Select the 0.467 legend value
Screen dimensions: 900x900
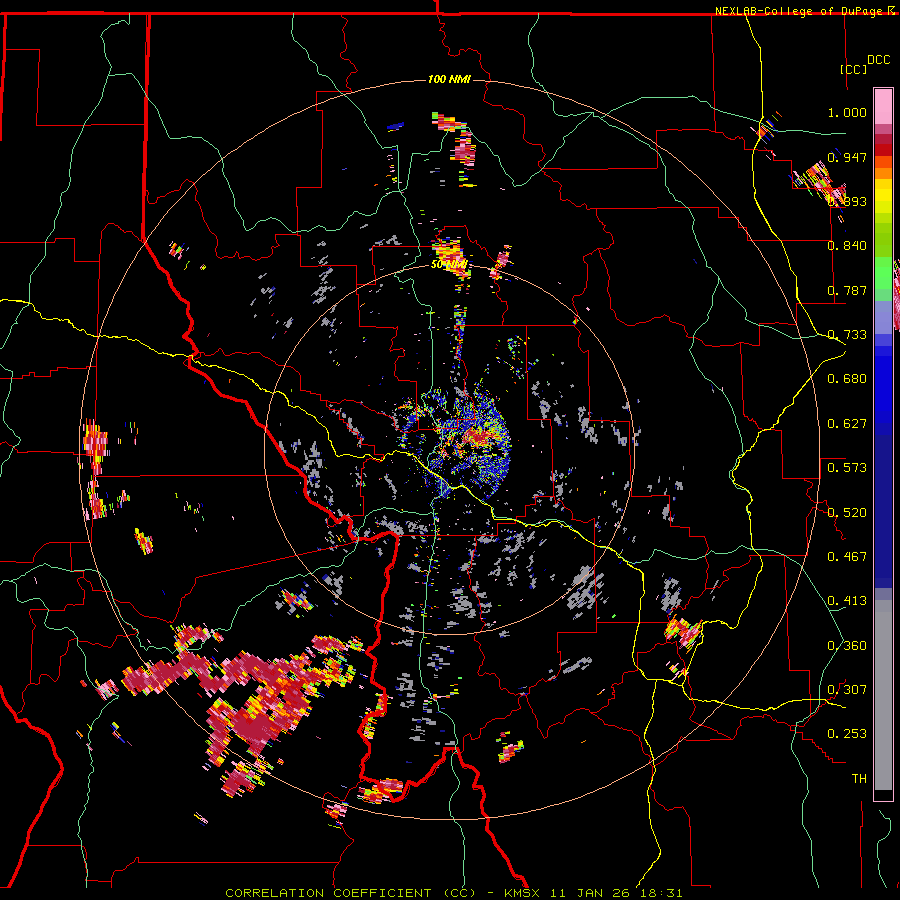pyautogui.click(x=847, y=557)
